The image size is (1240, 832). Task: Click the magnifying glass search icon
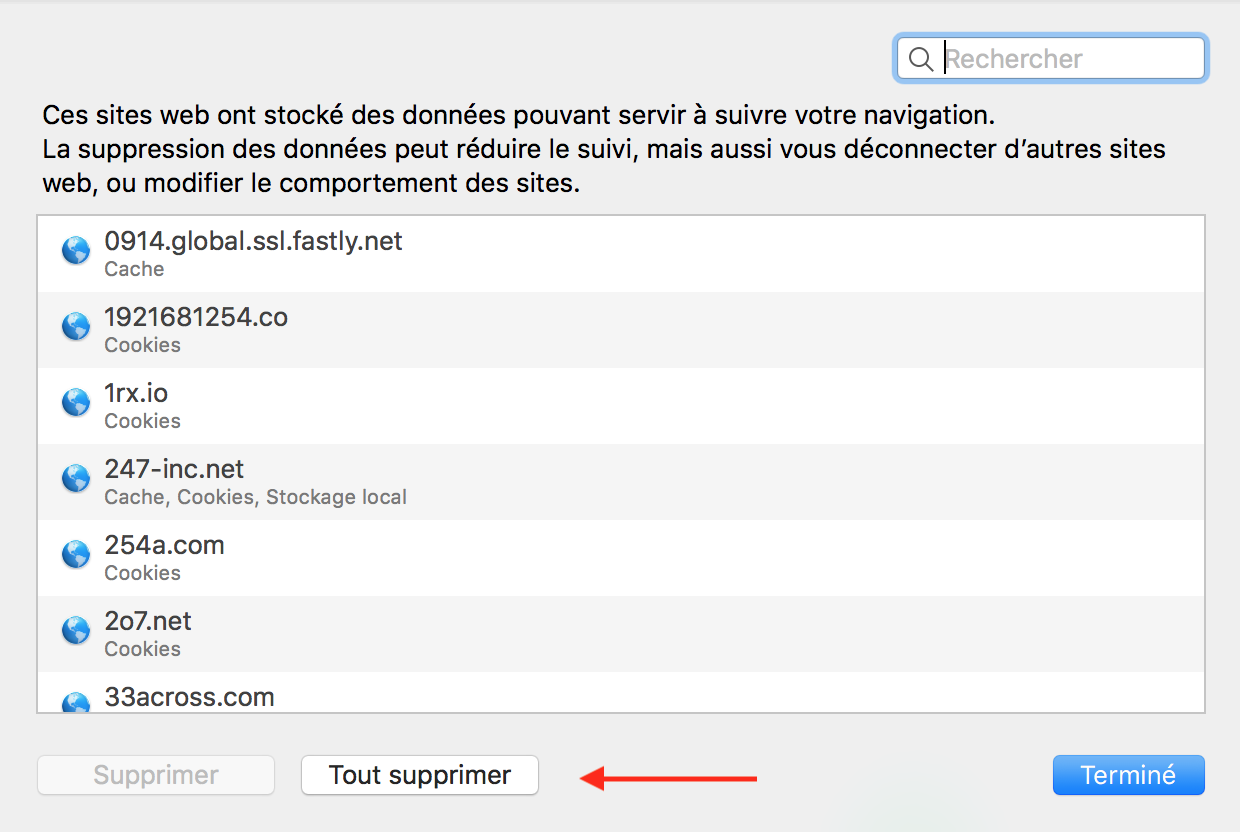coord(921,60)
